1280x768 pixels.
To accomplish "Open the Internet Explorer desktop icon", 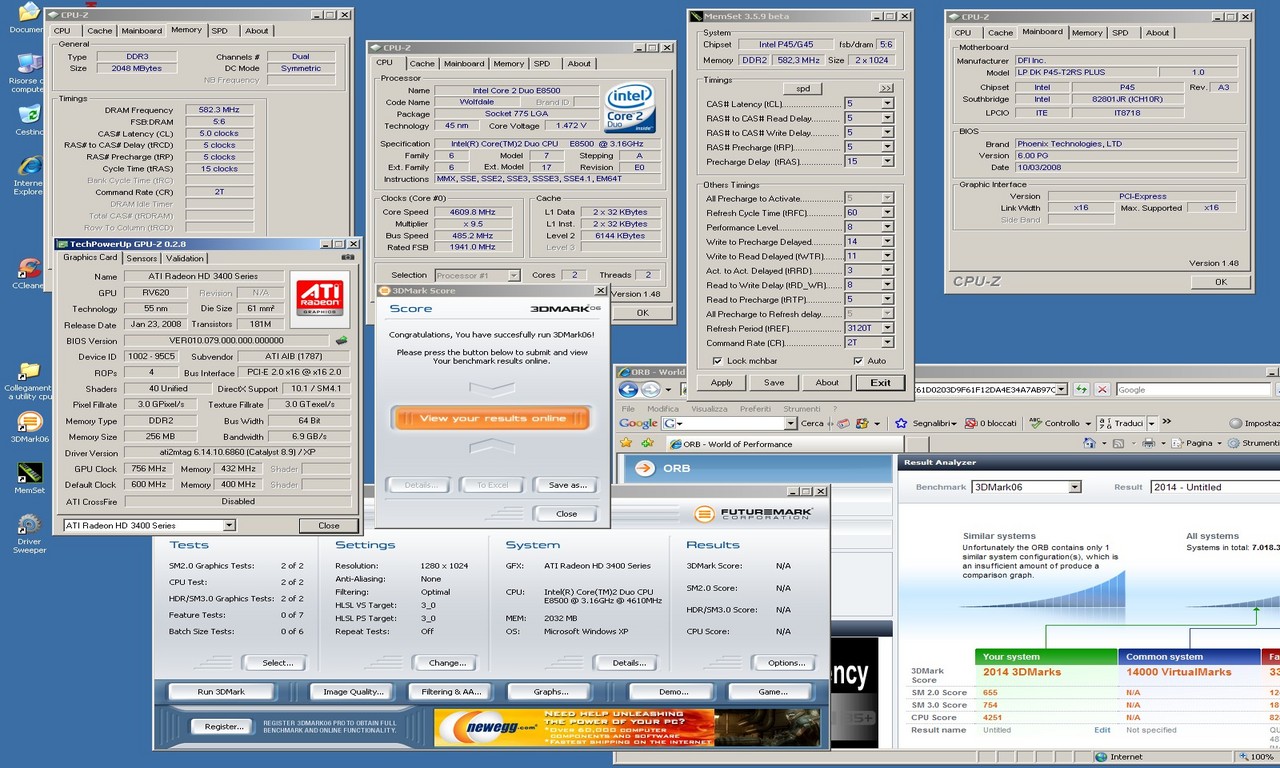I will click(x=29, y=175).
